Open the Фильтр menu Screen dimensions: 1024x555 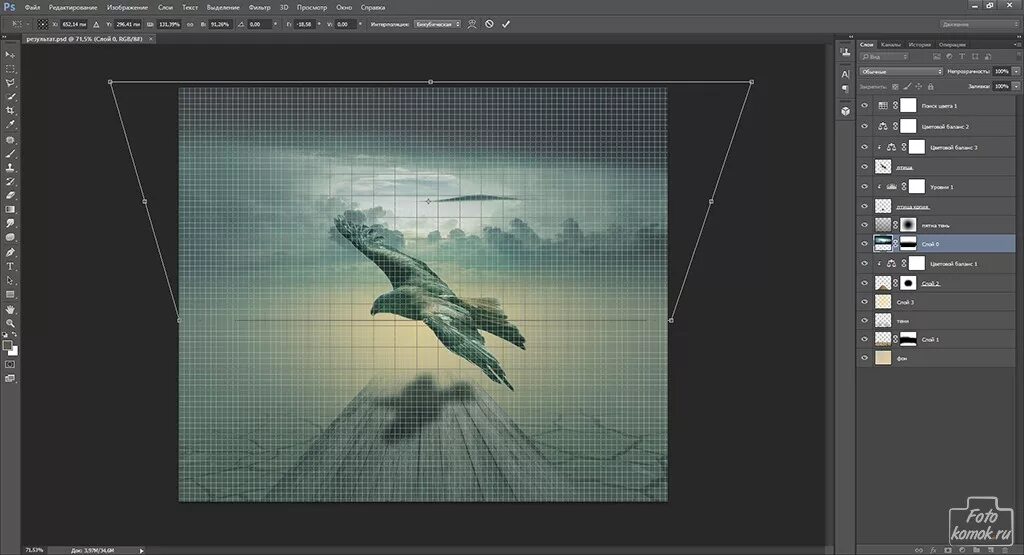[259, 7]
